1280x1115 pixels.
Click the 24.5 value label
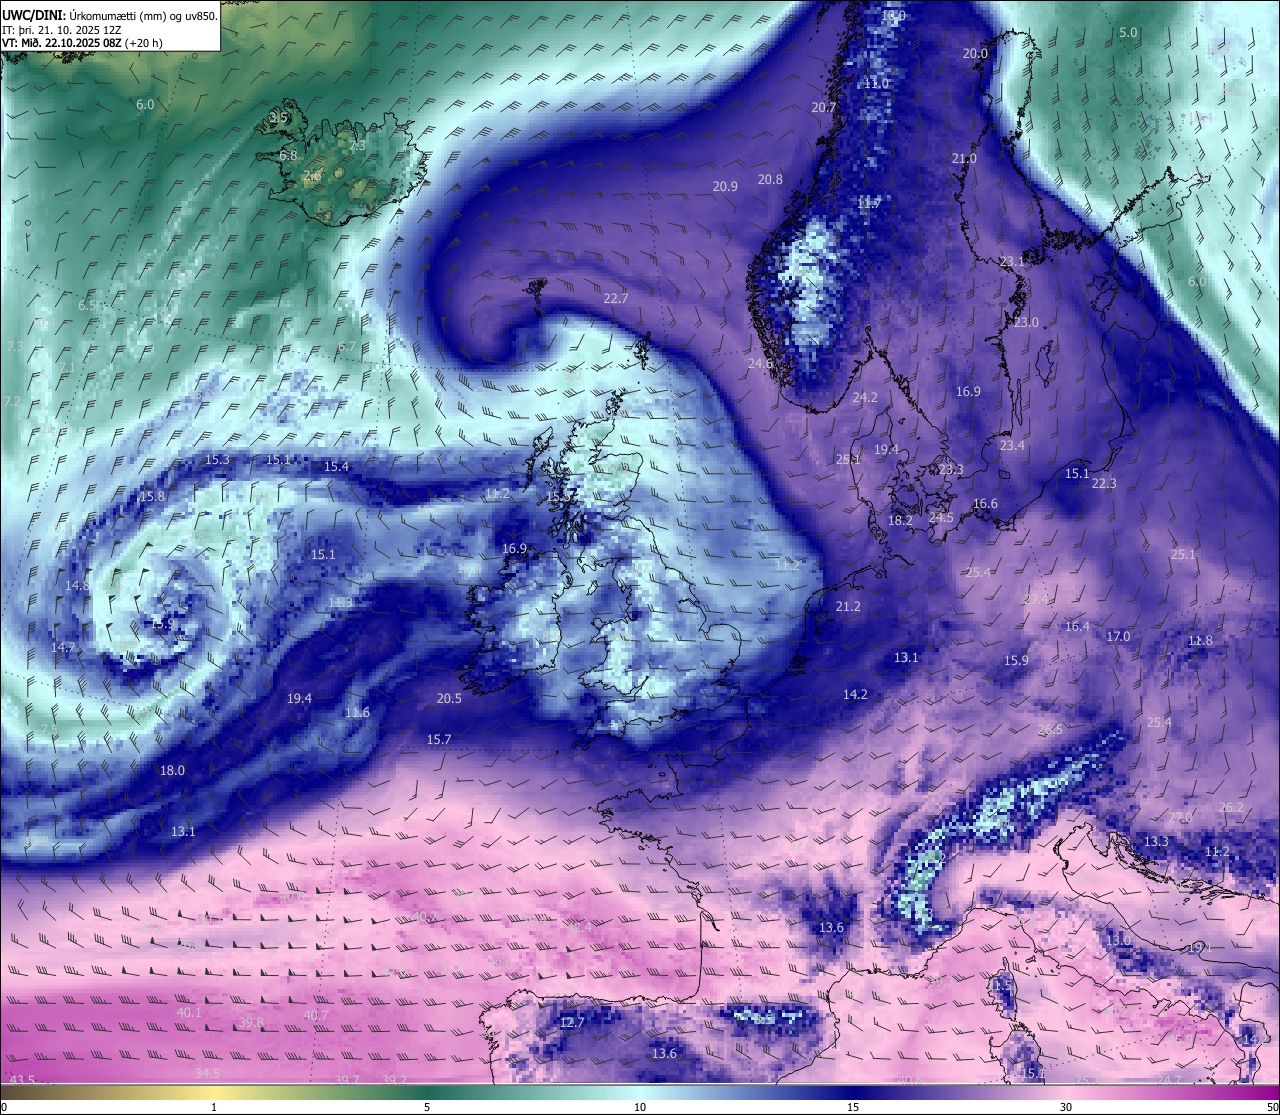[x=941, y=517]
